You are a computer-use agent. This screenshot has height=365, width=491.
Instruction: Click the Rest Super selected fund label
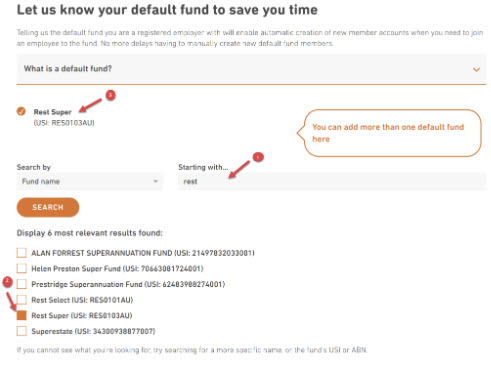[x=53, y=112]
